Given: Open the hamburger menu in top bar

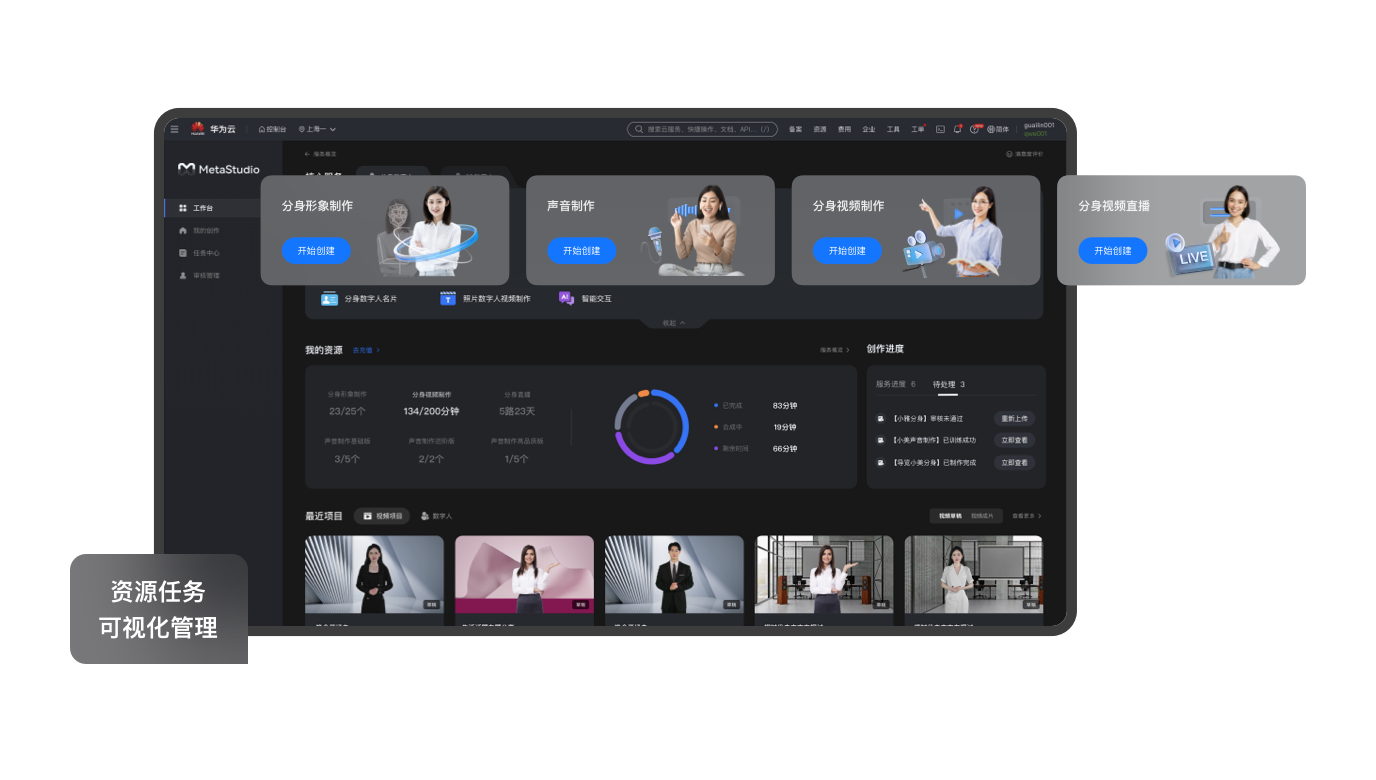Looking at the screenshot, I should tap(174, 129).
